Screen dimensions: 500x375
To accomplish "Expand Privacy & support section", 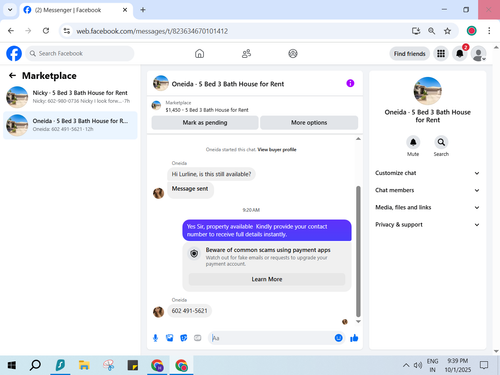I will (427, 225).
